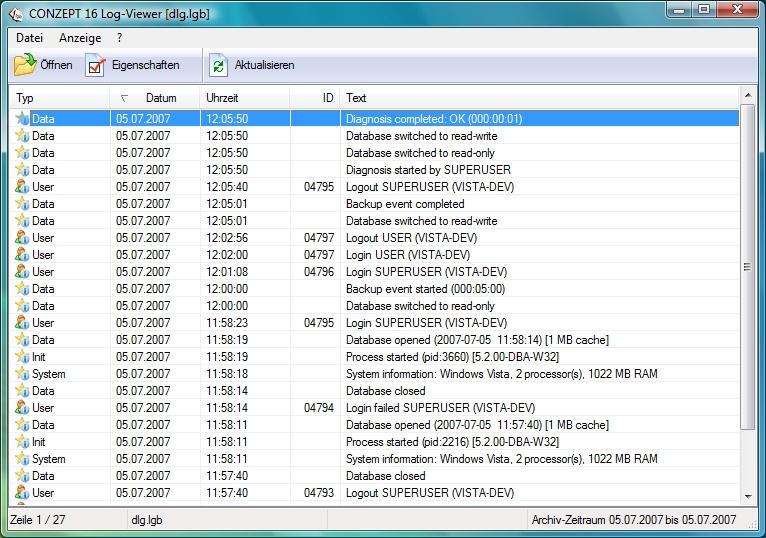Sort by the ID column header
Screen dimensions: 766x538
[315, 98]
